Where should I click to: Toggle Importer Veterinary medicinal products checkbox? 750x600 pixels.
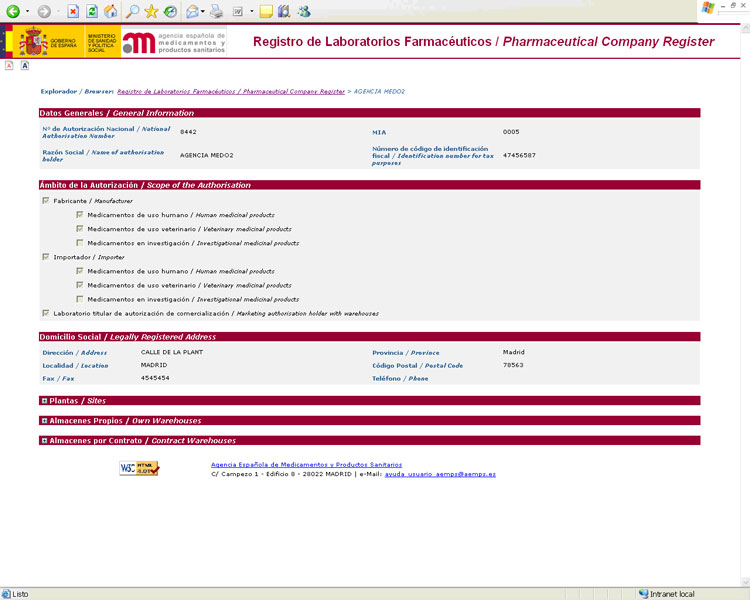tap(80, 285)
